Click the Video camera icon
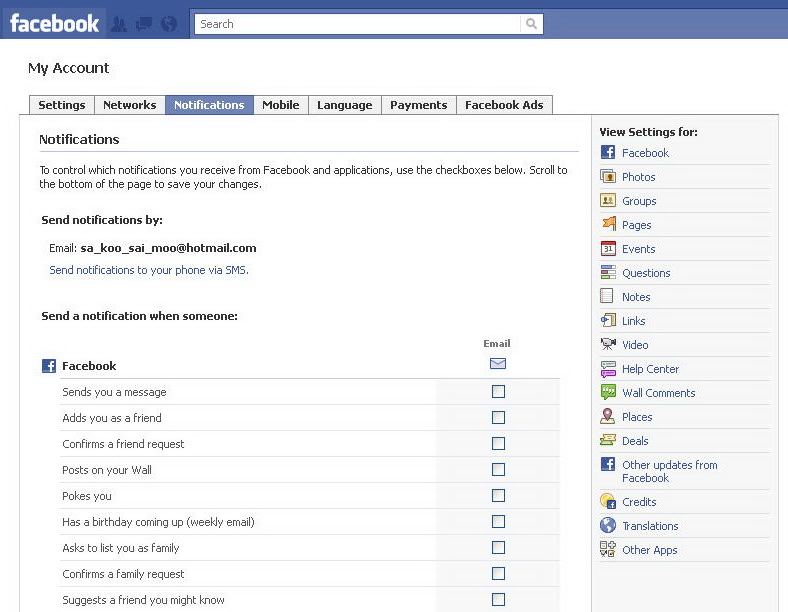The image size is (788, 612). click(608, 344)
